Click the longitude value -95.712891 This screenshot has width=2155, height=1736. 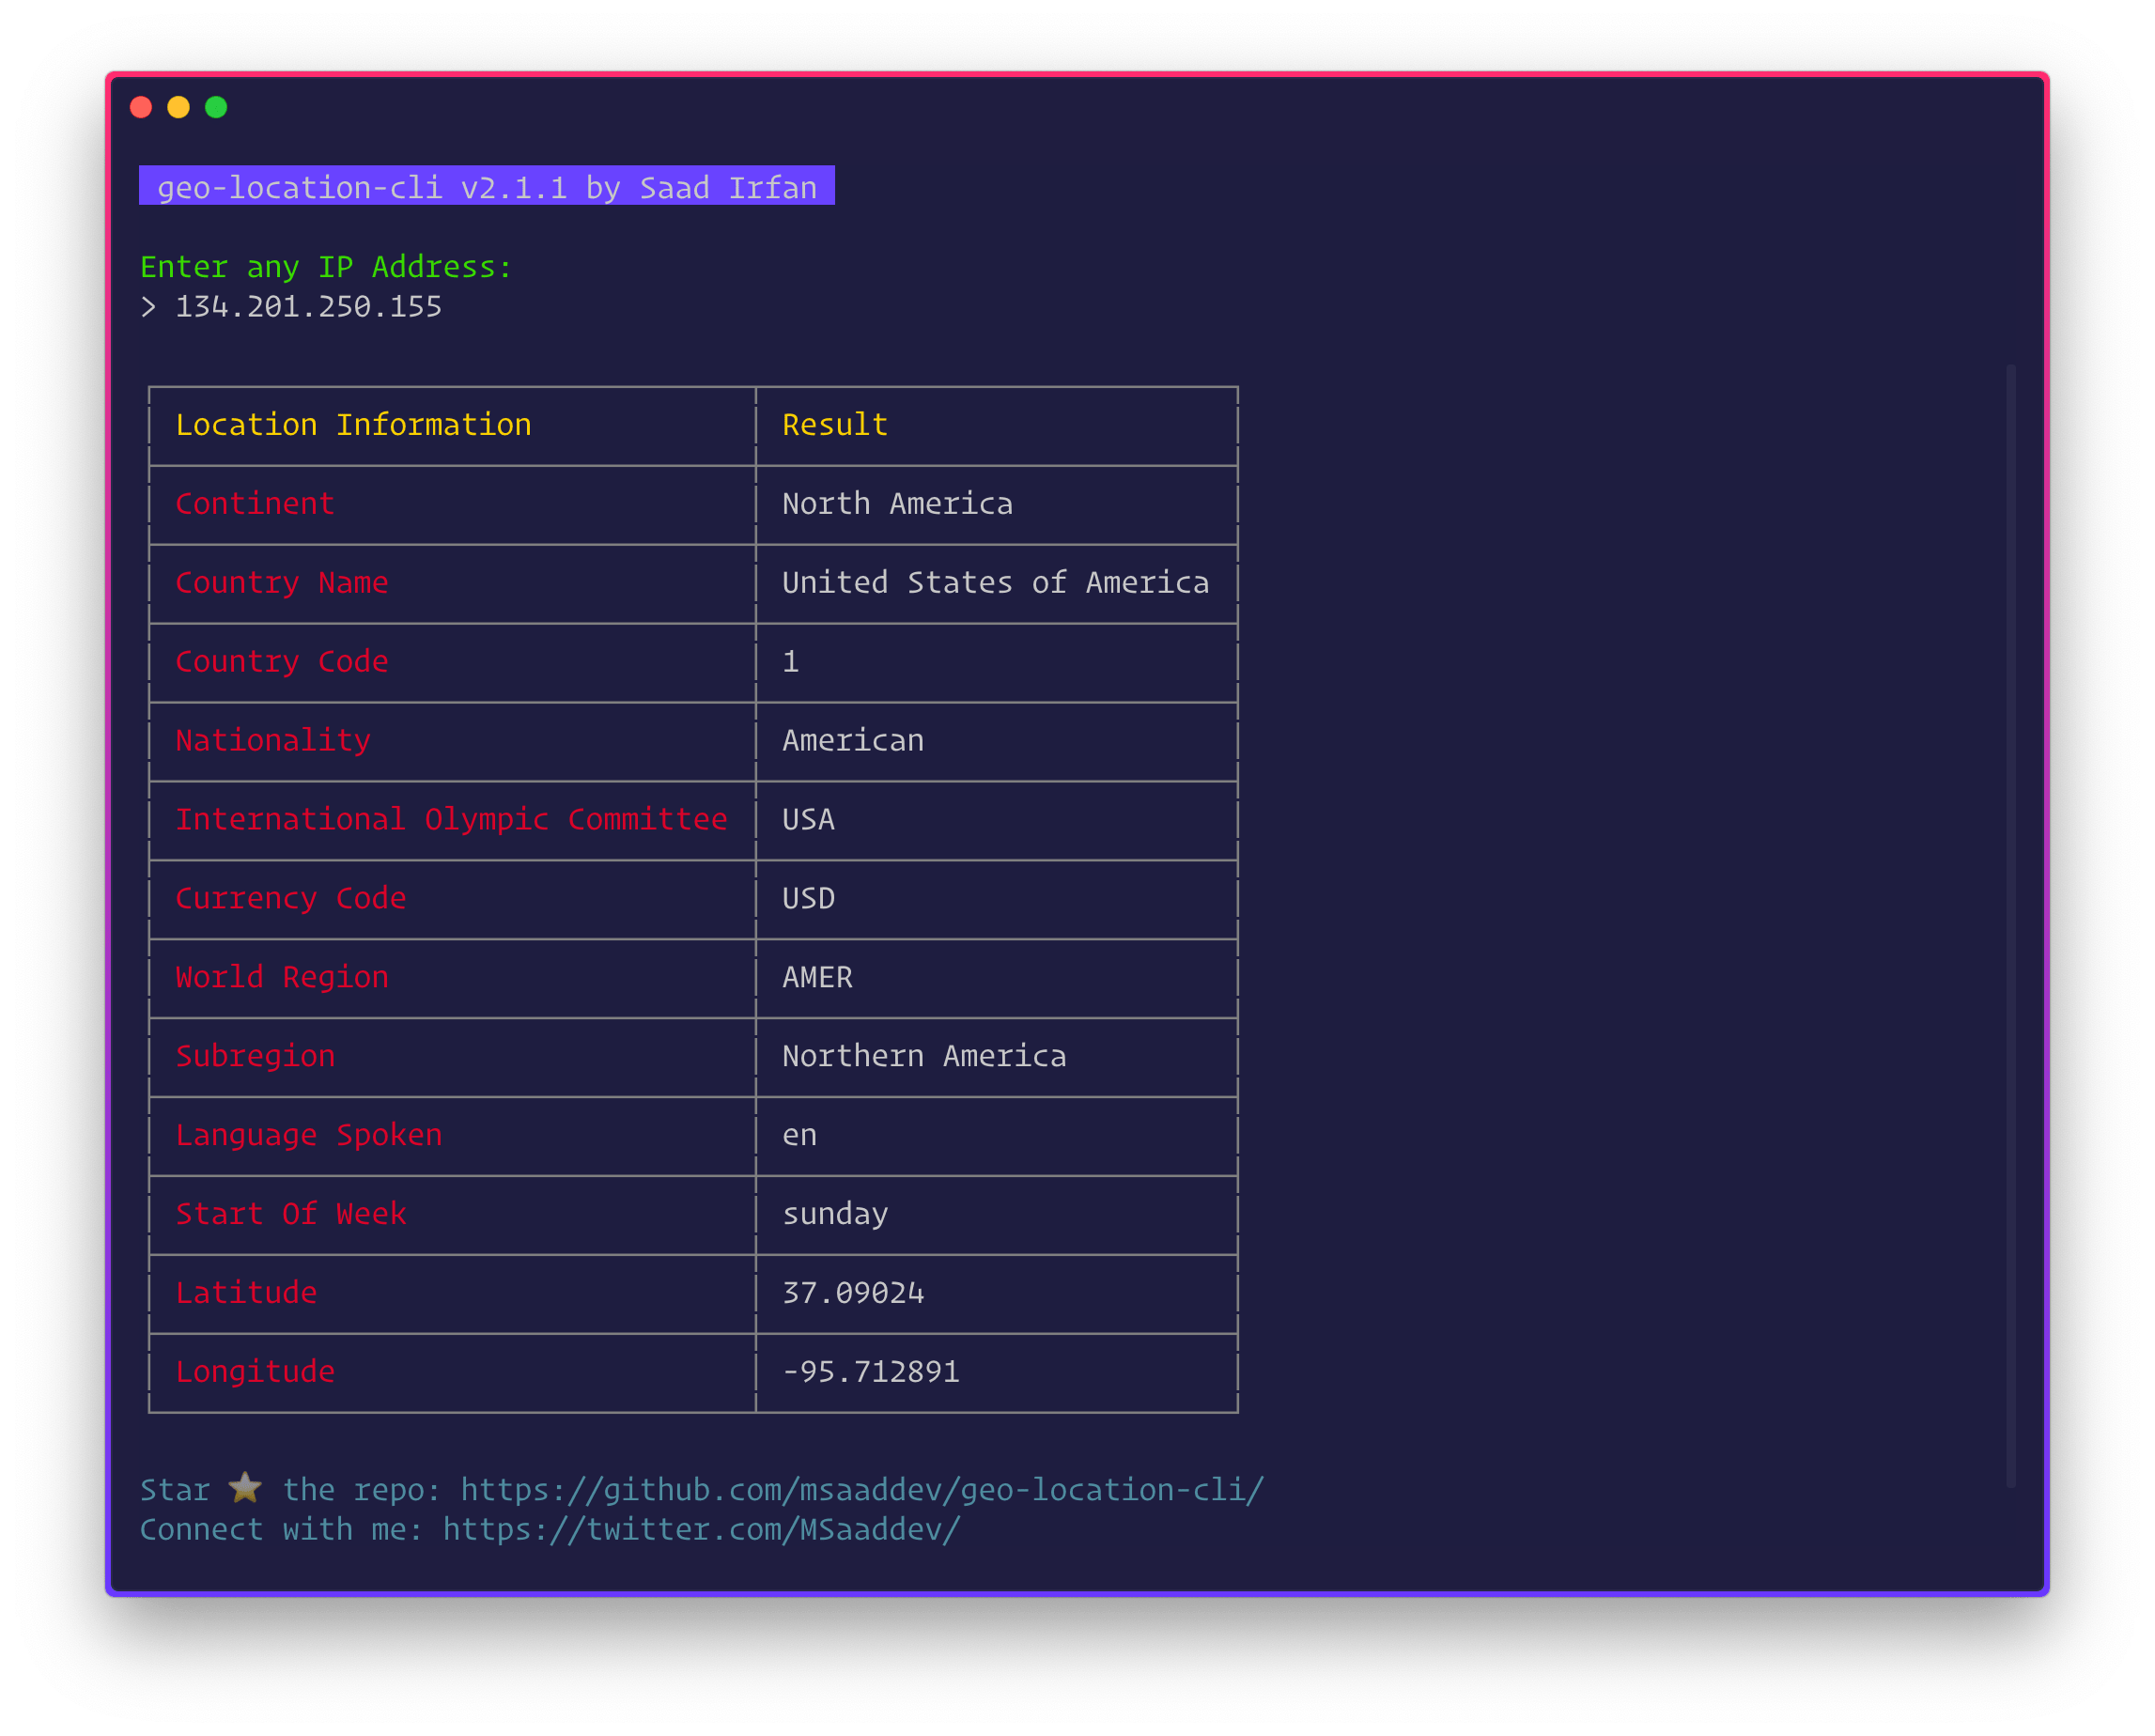point(871,1372)
